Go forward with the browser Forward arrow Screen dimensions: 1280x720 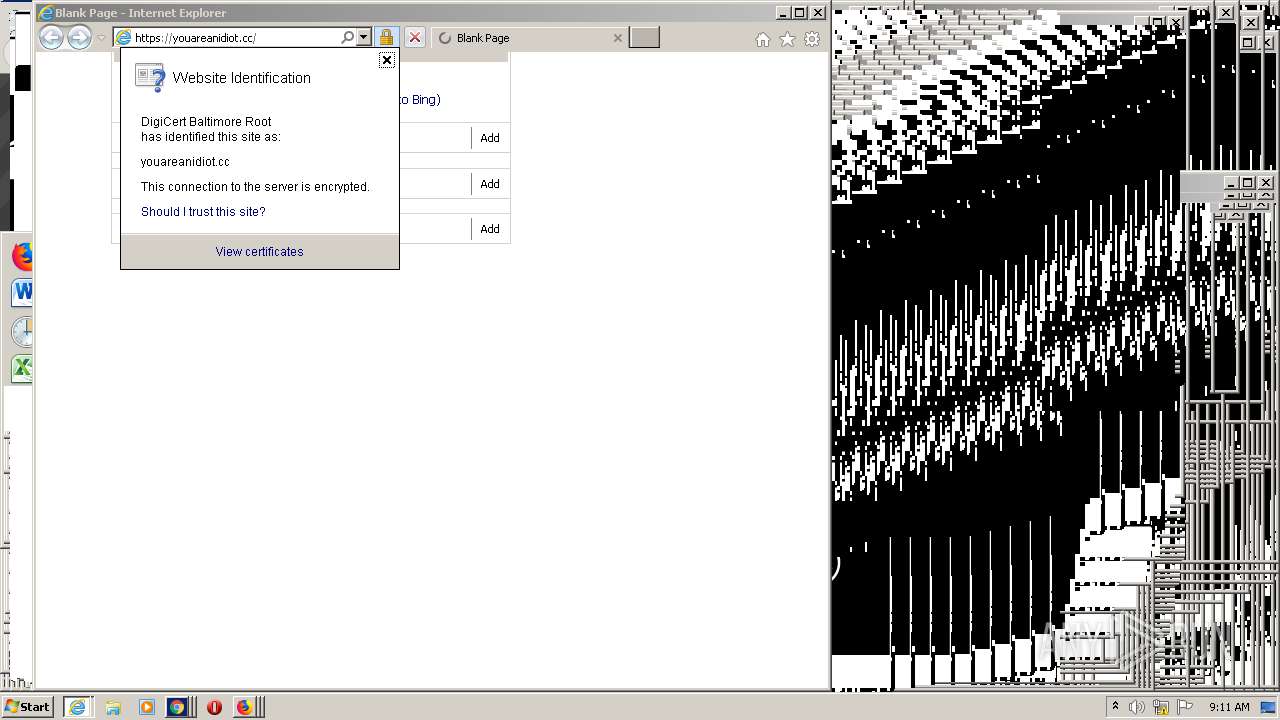point(79,38)
